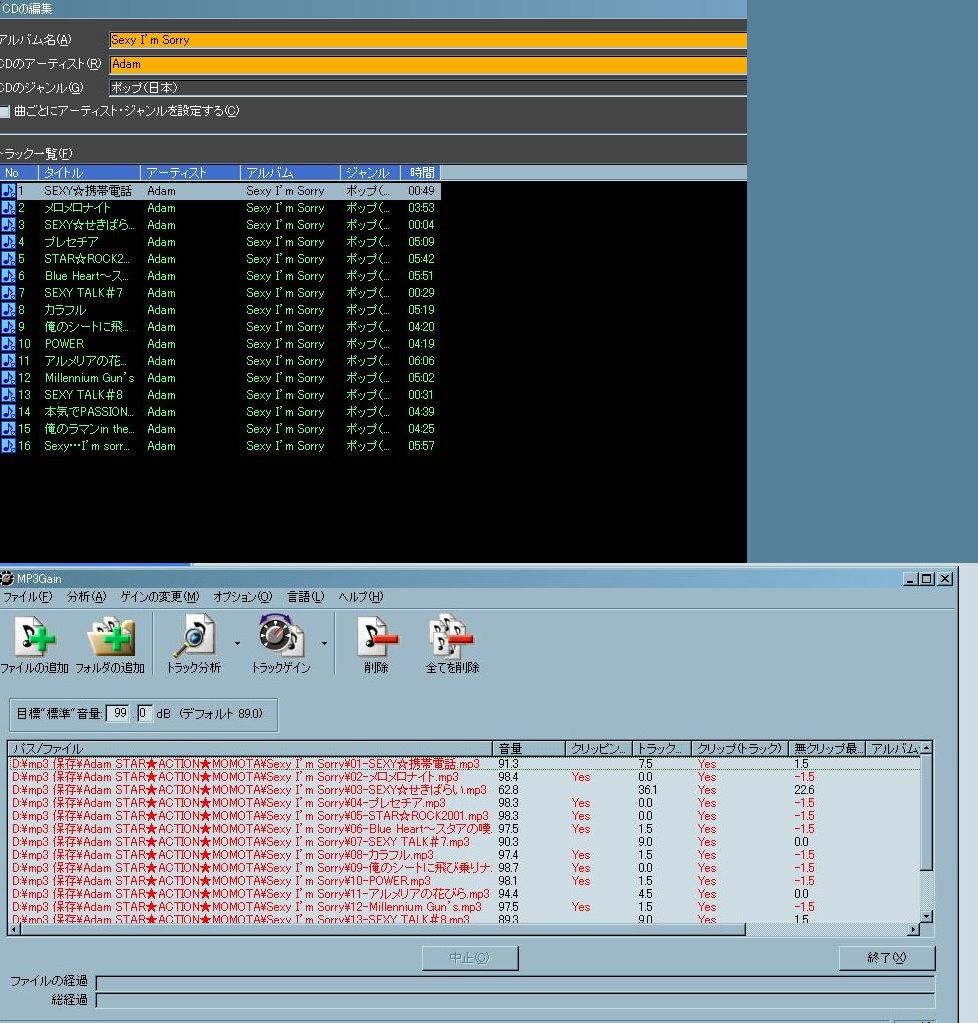The image size is (978, 1023).
Task: Select the 10-POWER.mp3 file row
Action: click(x=465, y=881)
